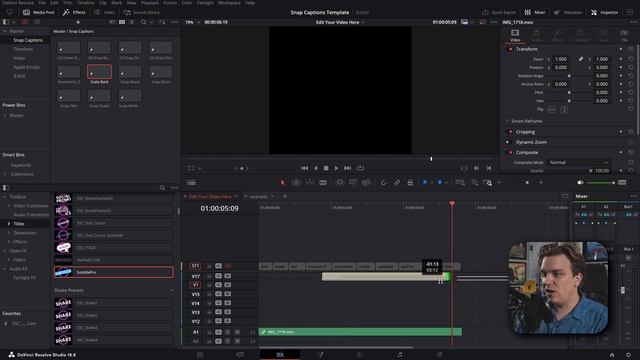Image resolution: width=640 pixels, height=360 pixels.
Task: Open the Composite Mode dropdown
Action: click(x=578, y=162)
